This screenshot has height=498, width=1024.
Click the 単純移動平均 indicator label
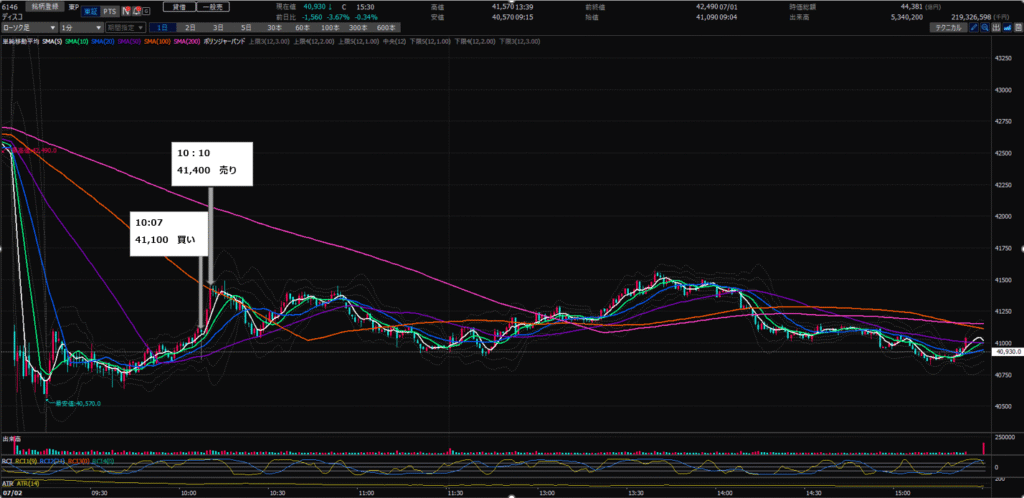point(20,41)
